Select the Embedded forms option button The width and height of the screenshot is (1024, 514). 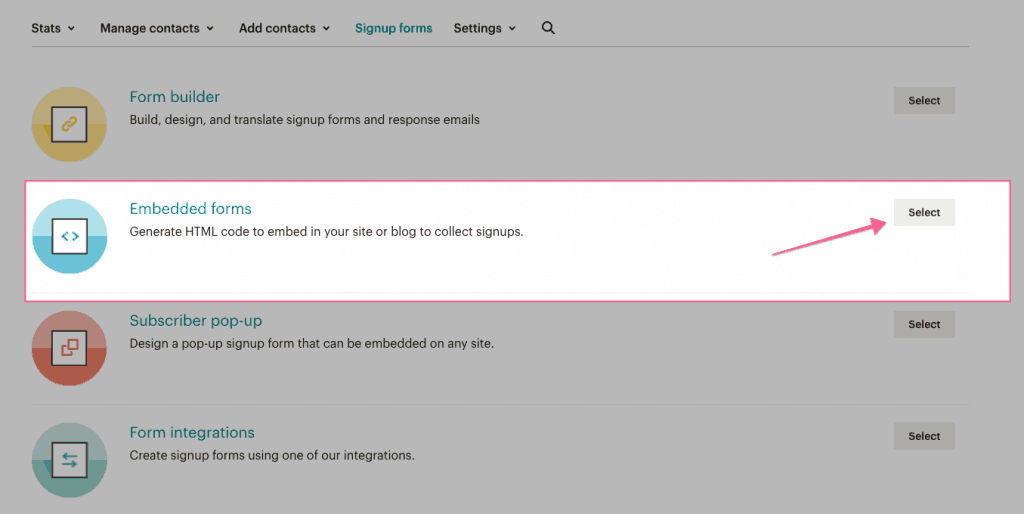[x=924, y=212]
